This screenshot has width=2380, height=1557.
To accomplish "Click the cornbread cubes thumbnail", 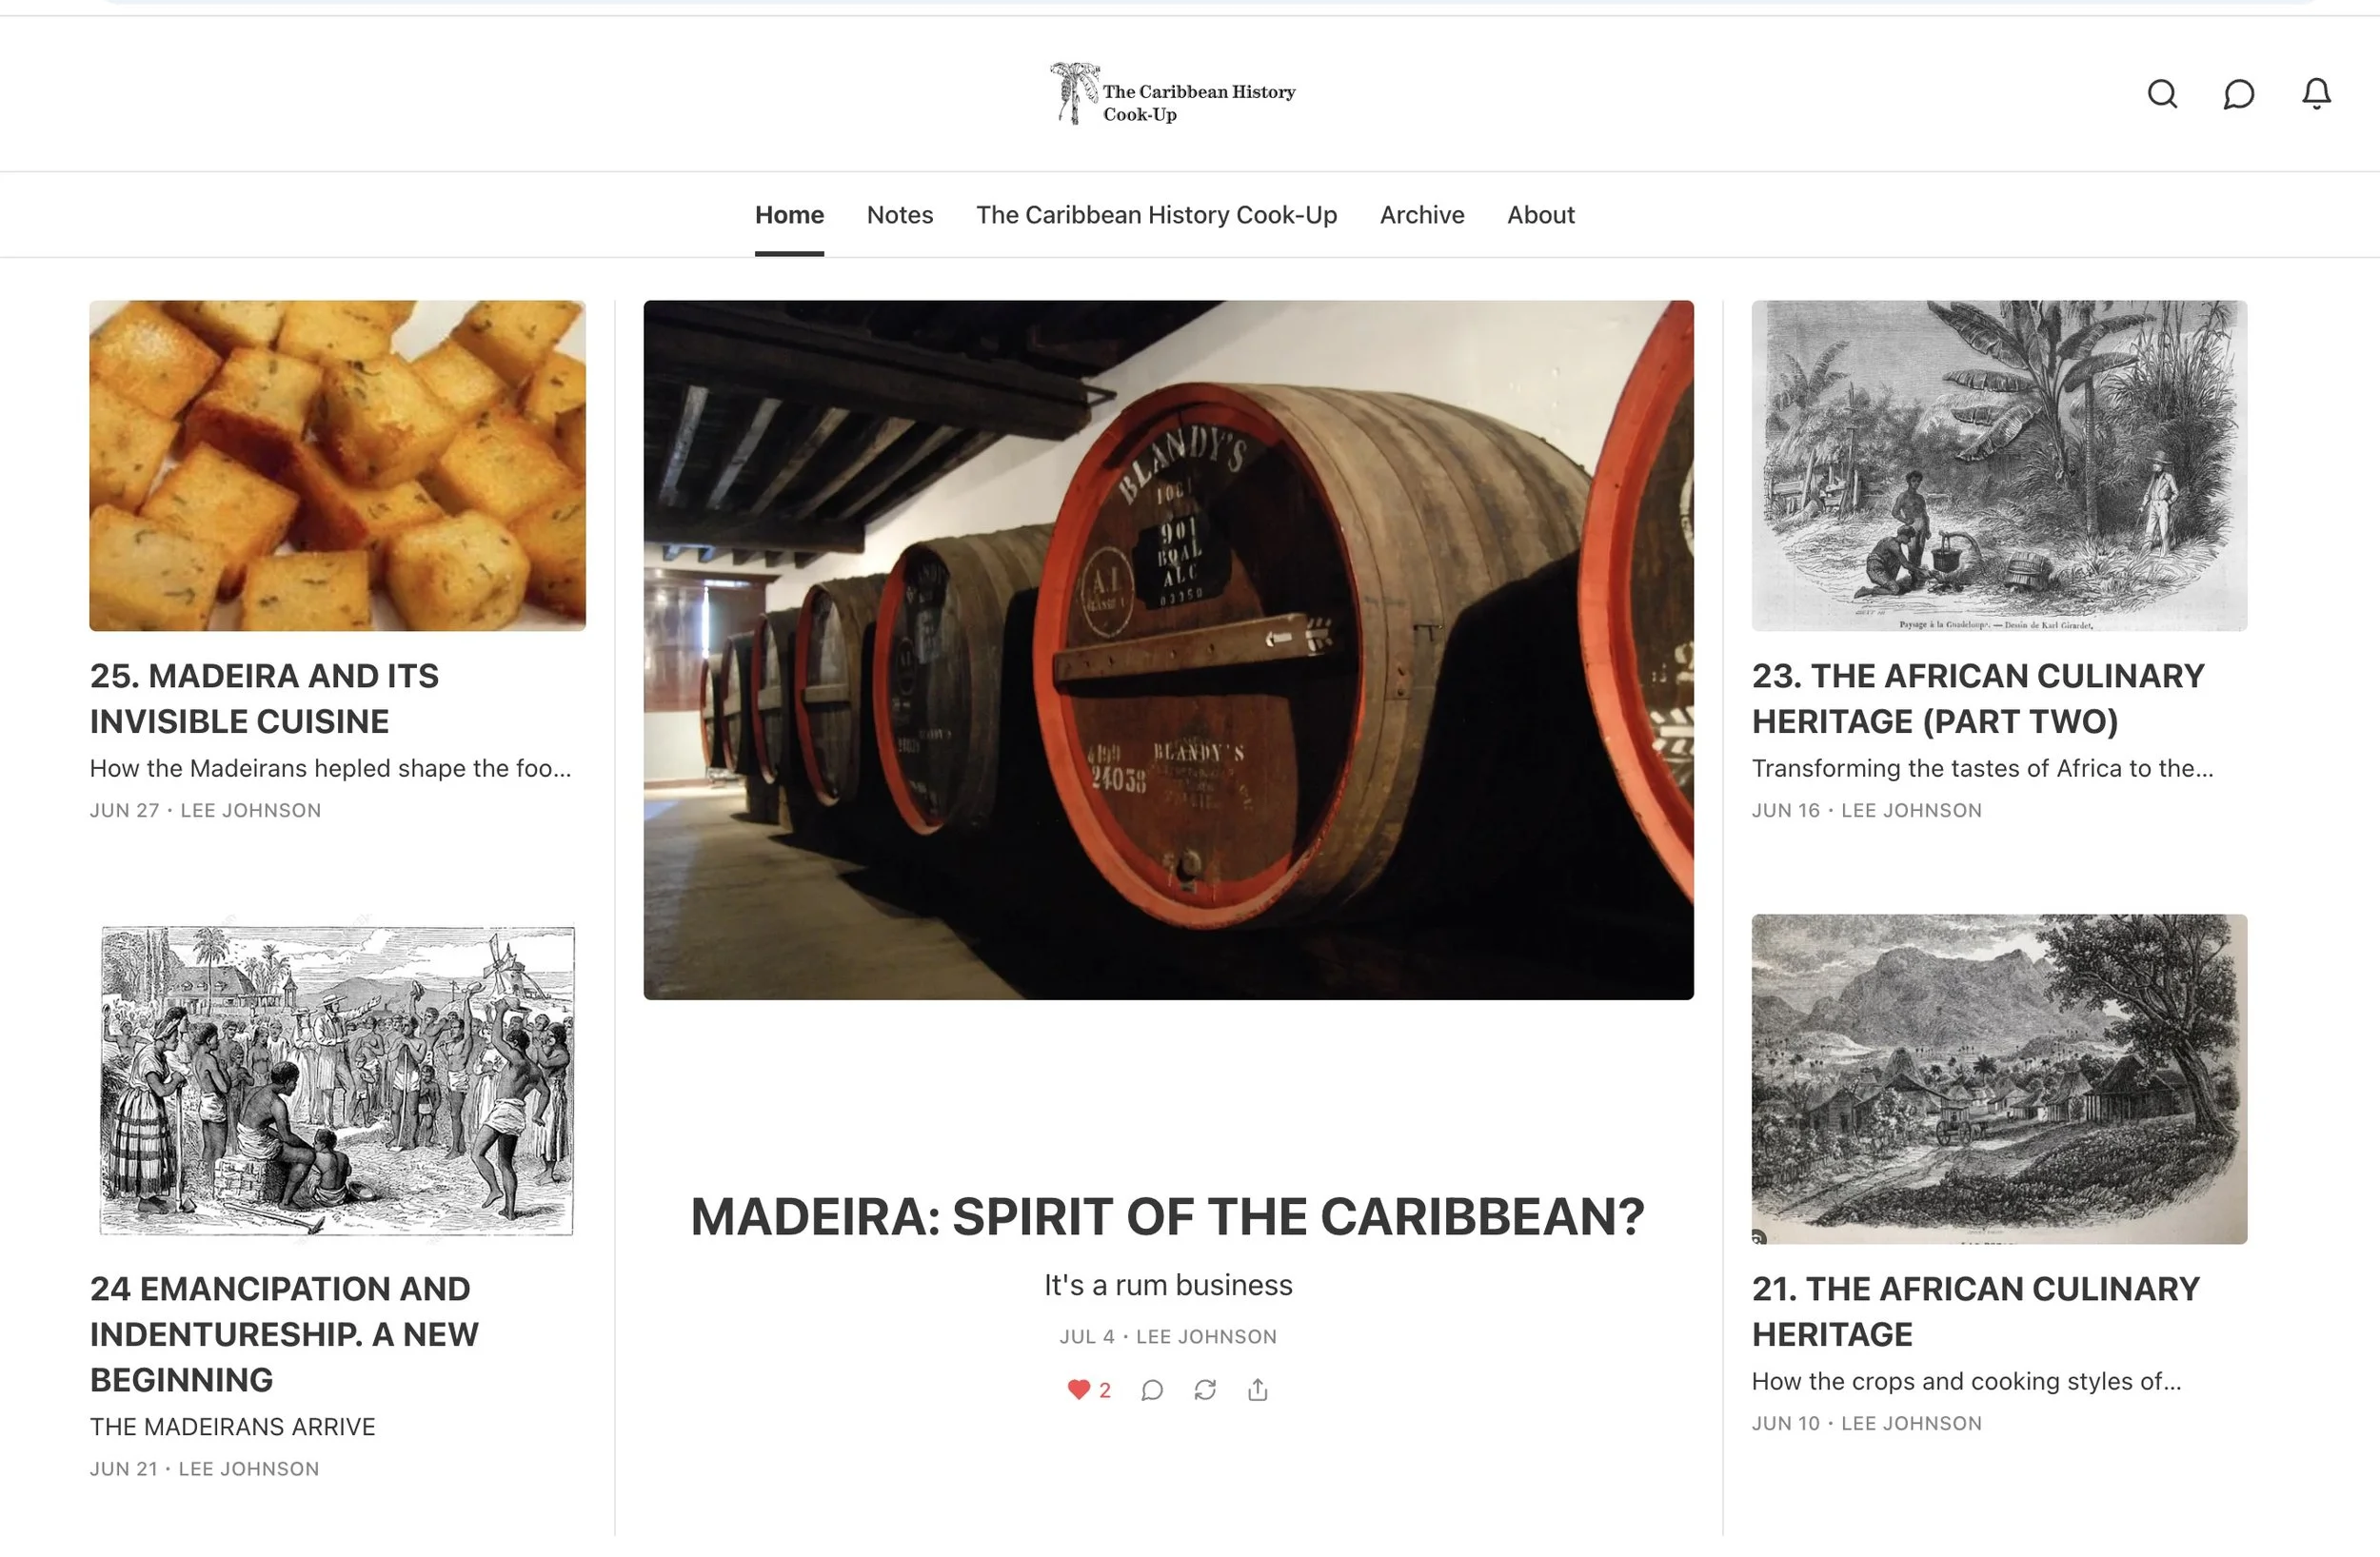I will pyautogui.click(x=337, y=465).
